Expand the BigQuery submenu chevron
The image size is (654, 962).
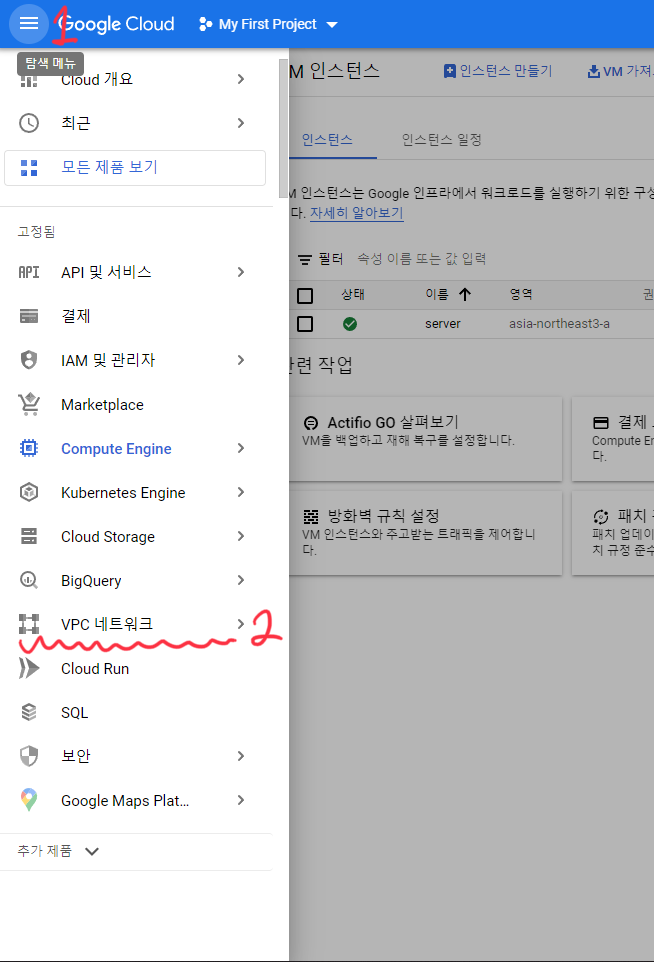240,580
